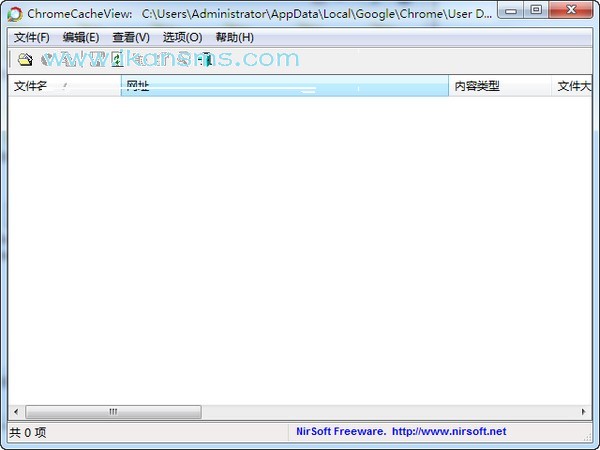Click the horizontal scrollbar right arrow
This screenshot has height=450, width=600.
583,412
